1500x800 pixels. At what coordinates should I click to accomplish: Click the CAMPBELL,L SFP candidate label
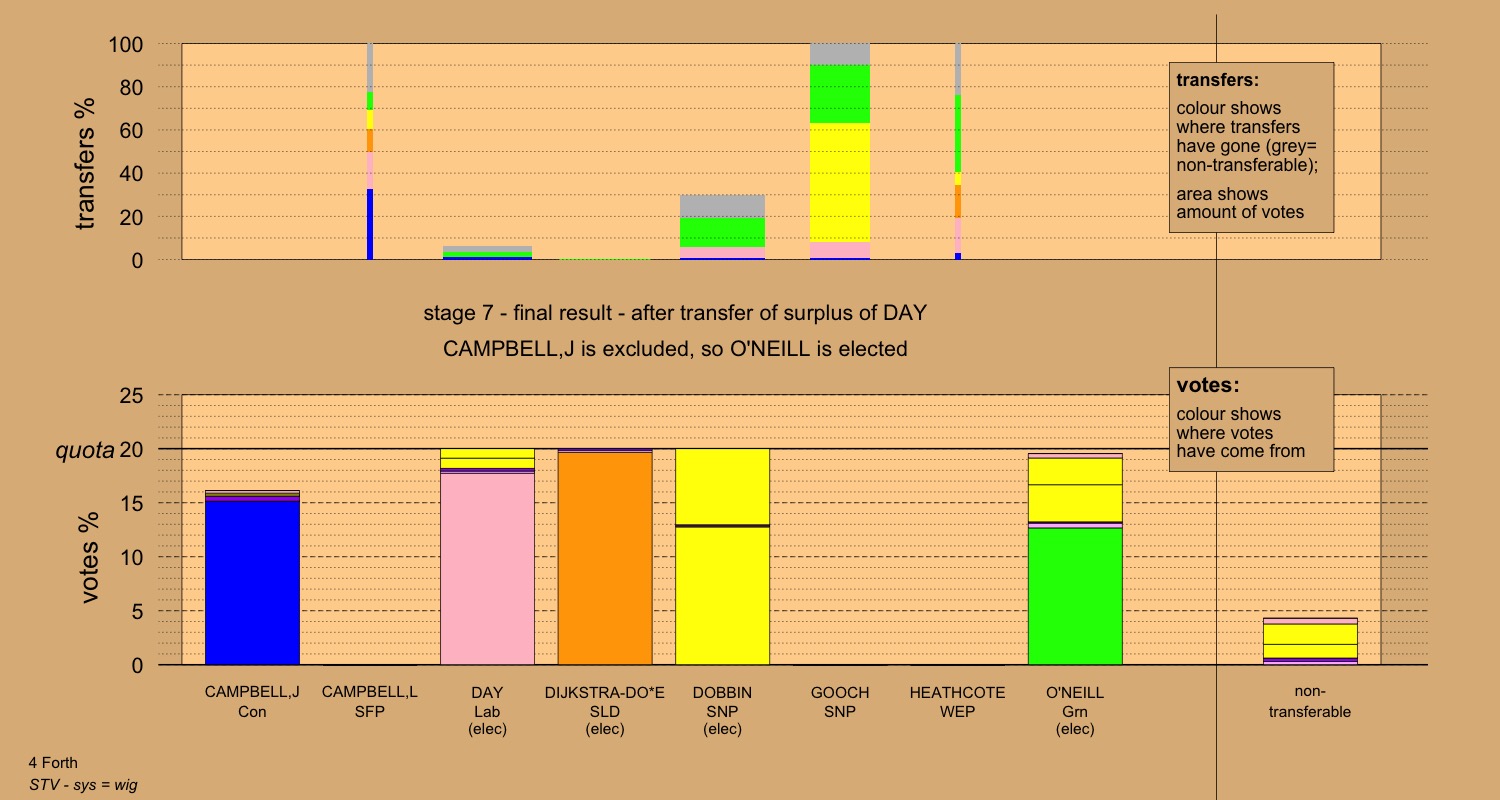pos(370,702)
